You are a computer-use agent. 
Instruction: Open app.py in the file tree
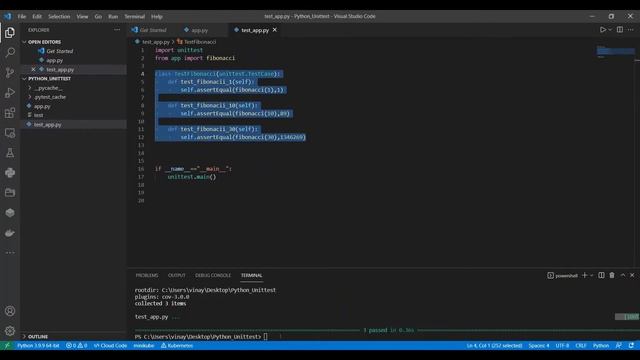tap(42, 106)
